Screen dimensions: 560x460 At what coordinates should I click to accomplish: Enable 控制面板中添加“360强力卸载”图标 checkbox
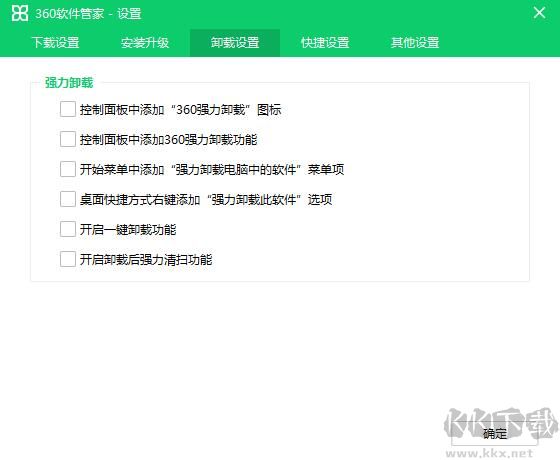coord(68,109)
